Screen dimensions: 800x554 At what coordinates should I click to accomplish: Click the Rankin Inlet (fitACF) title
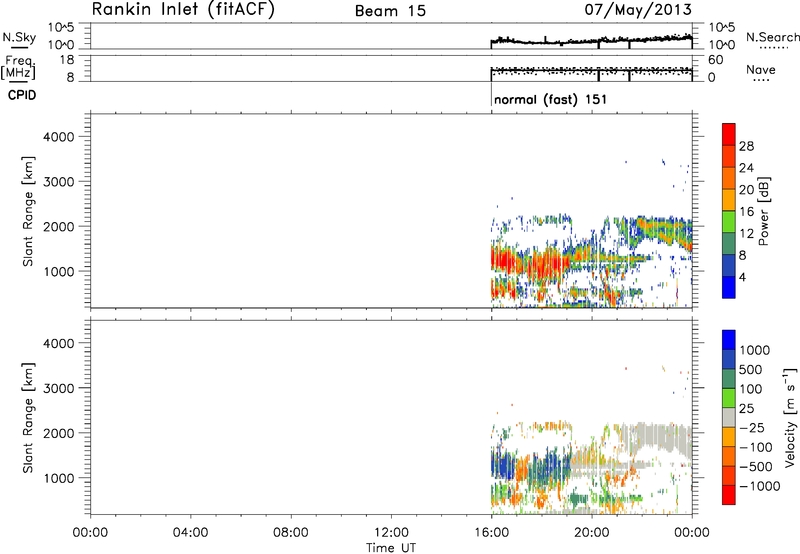pyautogui.click(x=183, y=9)
